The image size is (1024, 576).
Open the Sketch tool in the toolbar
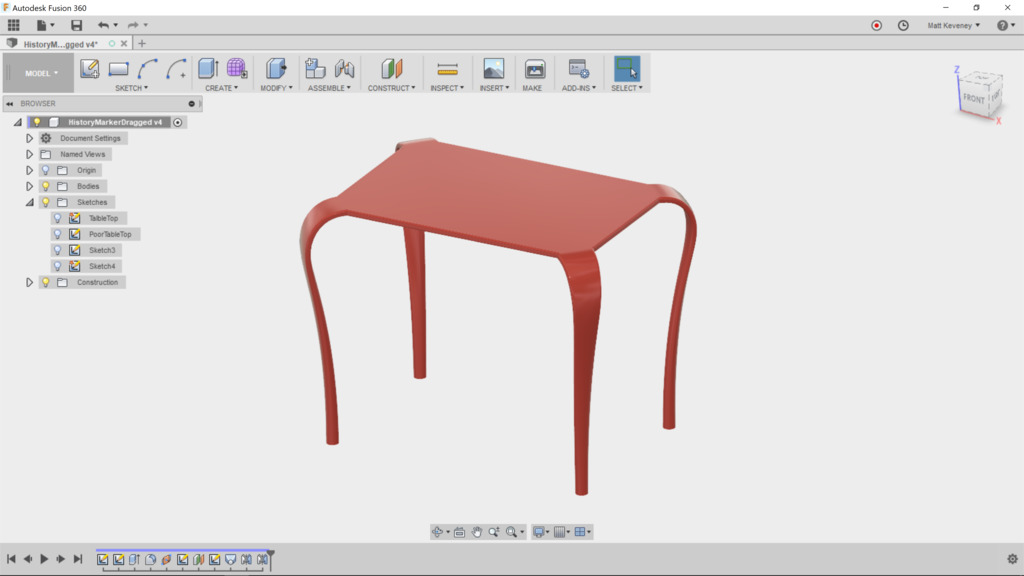(89, 68)
